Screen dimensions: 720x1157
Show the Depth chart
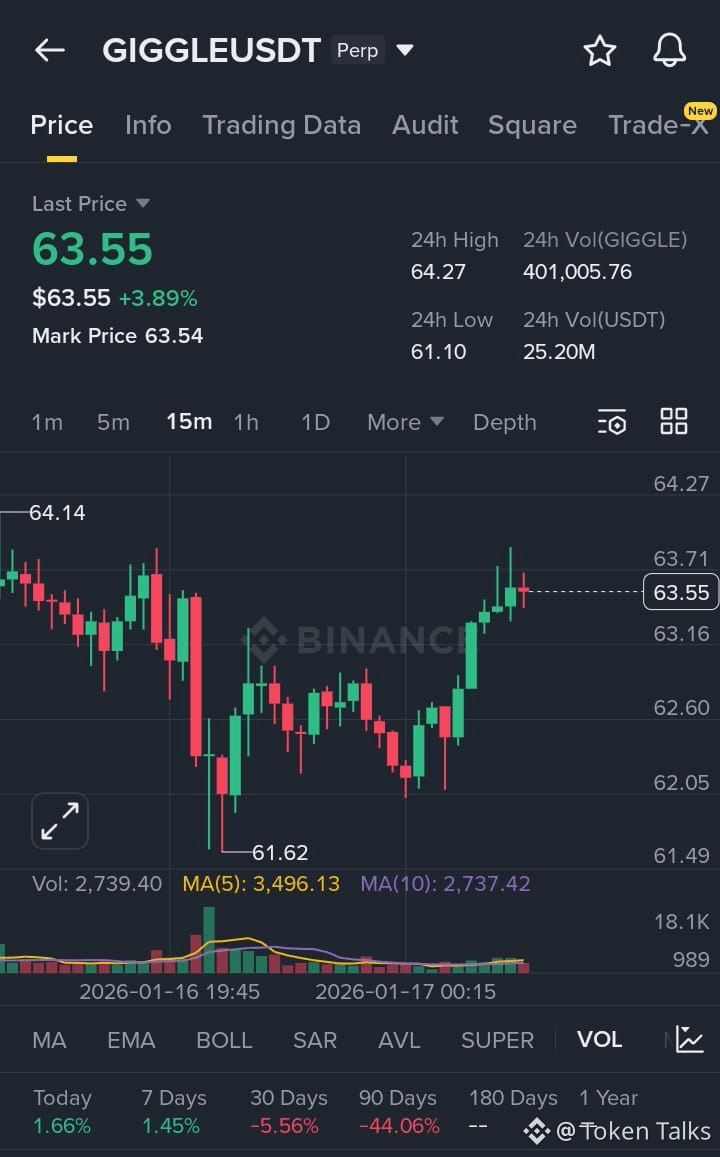(x=504, y=422)
